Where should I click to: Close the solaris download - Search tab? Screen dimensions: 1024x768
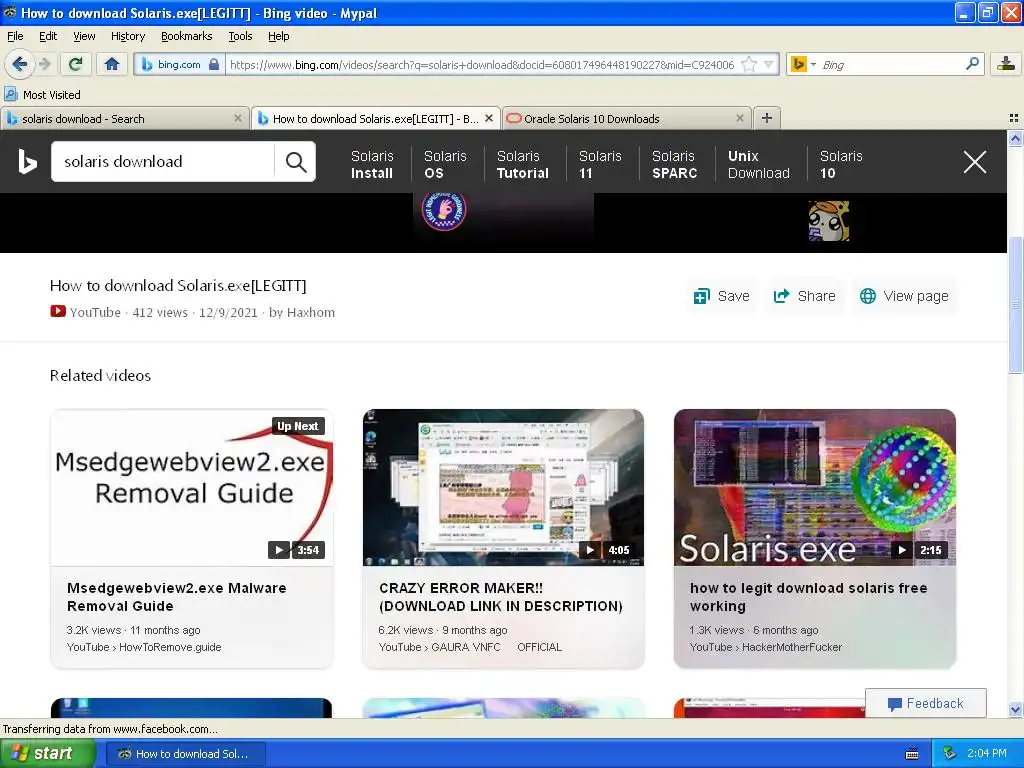[238, 118]
